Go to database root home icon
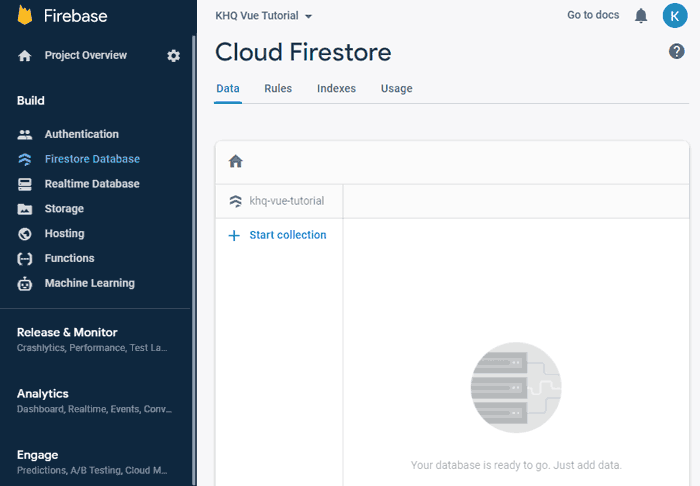 235,161
